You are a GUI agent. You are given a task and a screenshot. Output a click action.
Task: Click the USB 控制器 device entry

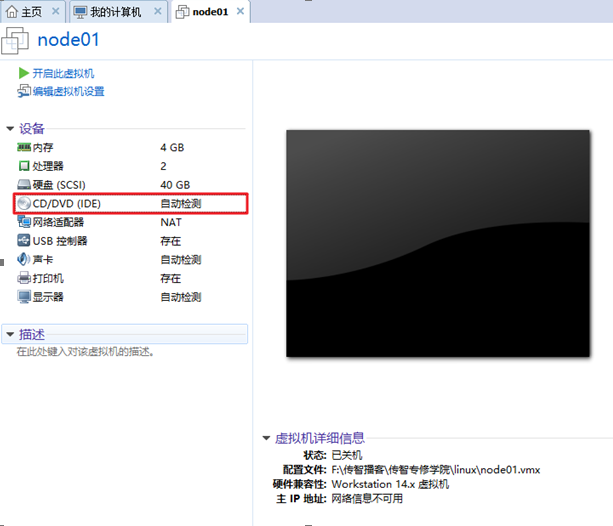click(x=60, y=241)
